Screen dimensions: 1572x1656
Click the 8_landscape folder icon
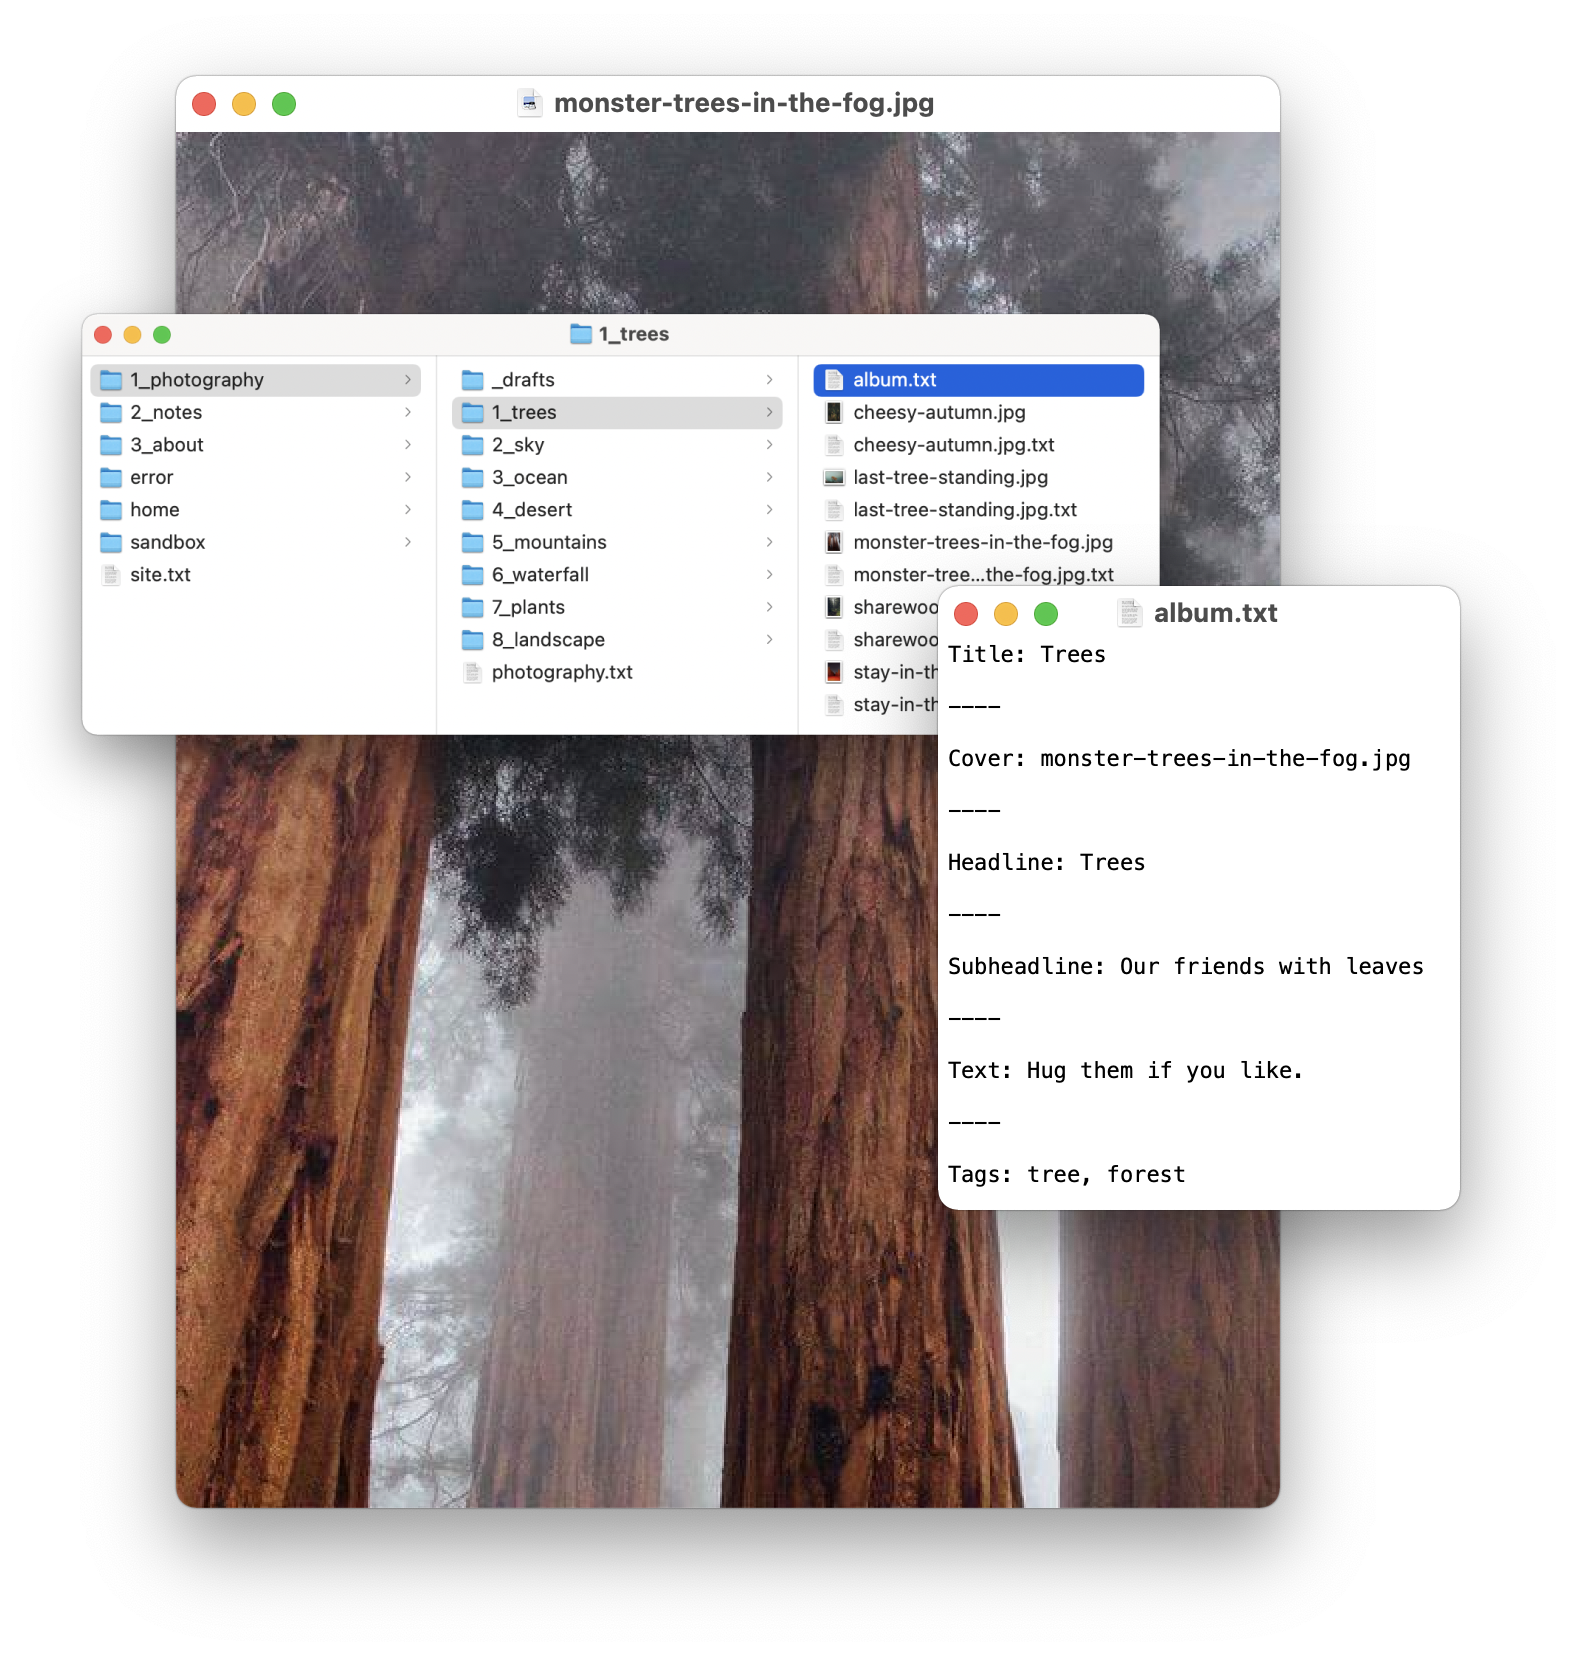473,640
